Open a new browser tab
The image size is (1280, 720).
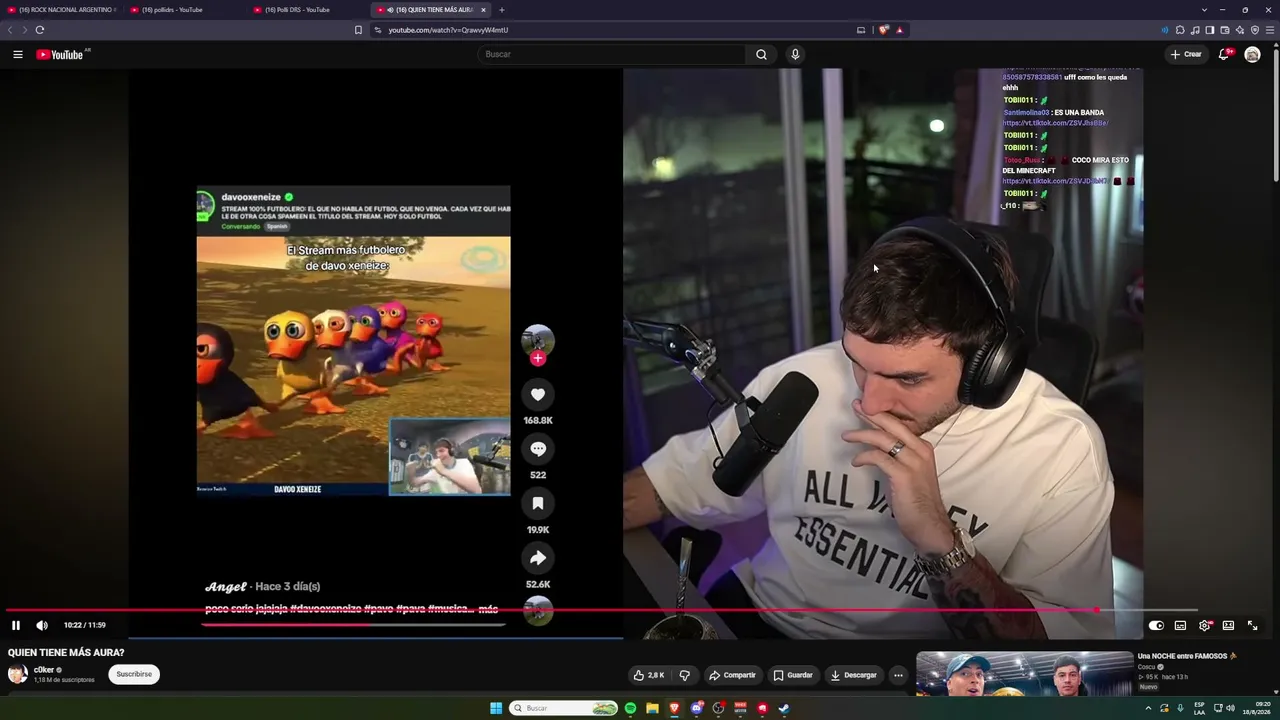pos(502,10)
